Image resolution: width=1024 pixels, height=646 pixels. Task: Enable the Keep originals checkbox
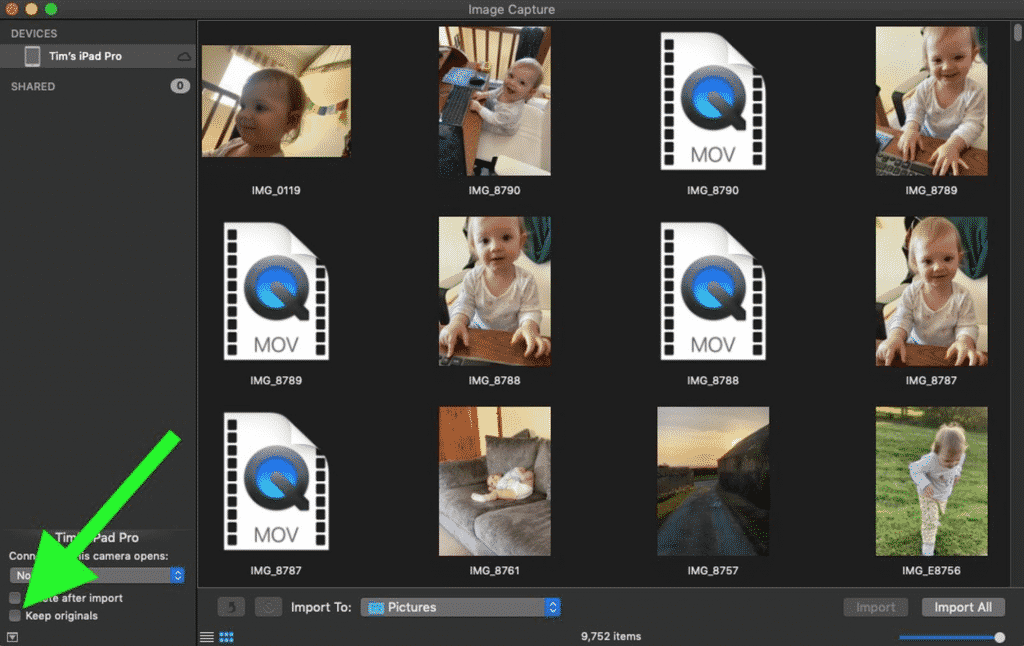pyautogui.click(x=14, y=617)
